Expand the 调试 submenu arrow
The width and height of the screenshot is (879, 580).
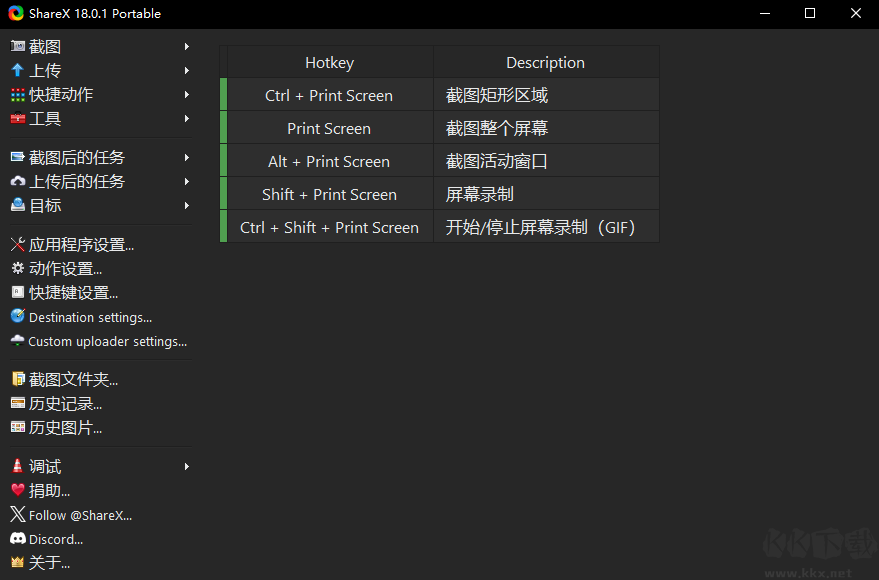(x=187, y=466)
